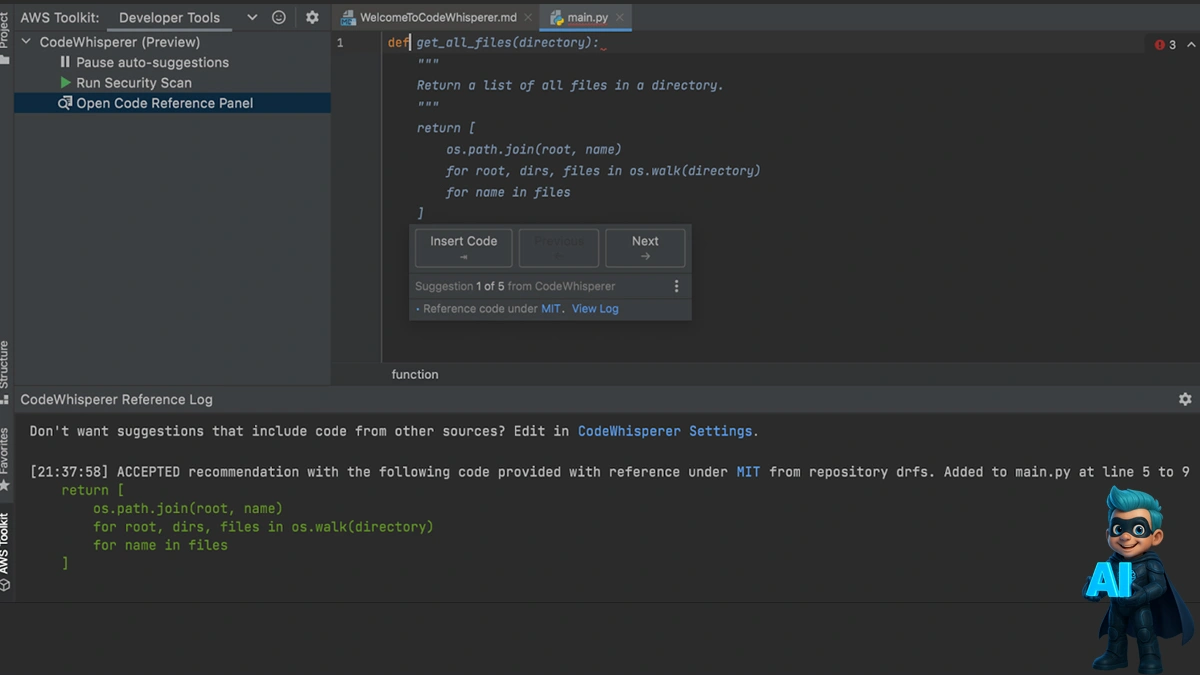
Task: Open the MIT link in the reference log entry
Action: coord(748,472)
